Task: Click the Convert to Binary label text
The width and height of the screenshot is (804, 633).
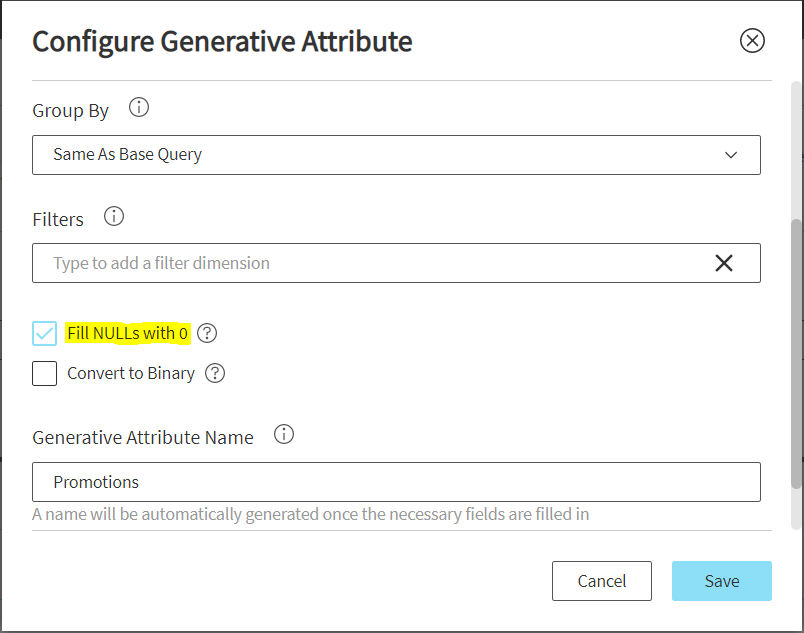Action: click(x=130, y=373)
